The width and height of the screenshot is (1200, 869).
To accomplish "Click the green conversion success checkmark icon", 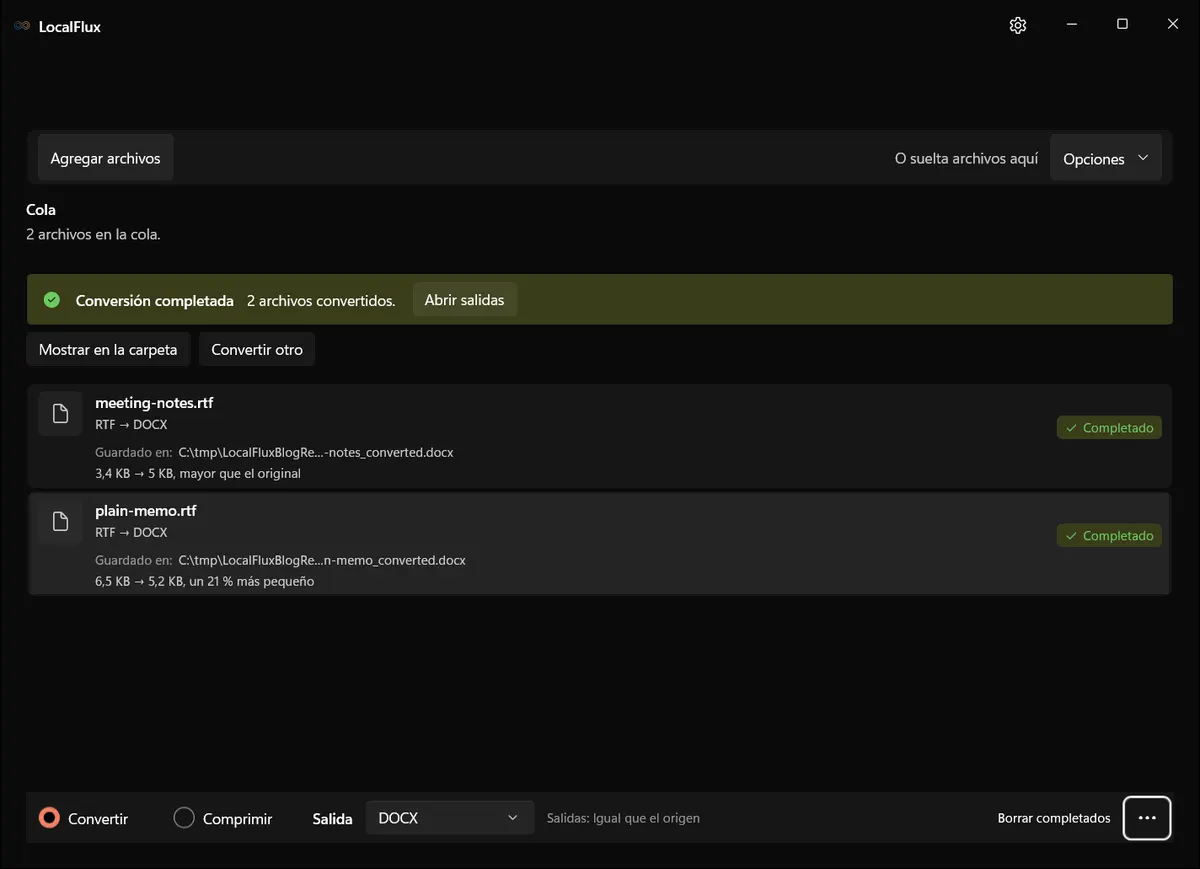I will coord(53,300).
